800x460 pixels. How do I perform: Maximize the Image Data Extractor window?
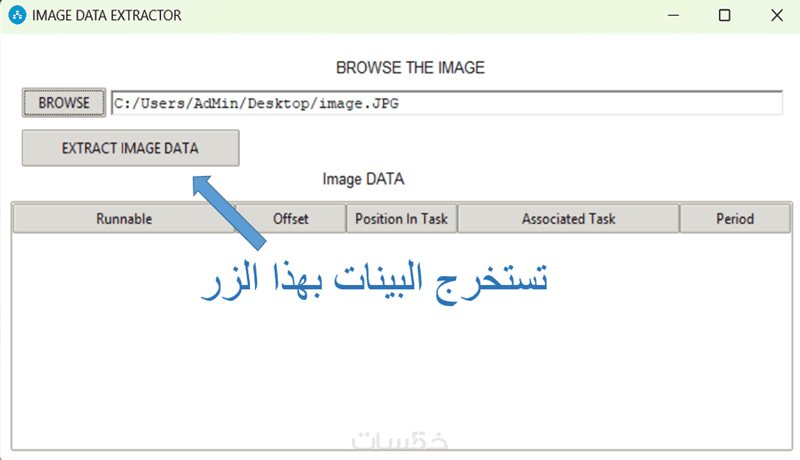pos(724,16)
